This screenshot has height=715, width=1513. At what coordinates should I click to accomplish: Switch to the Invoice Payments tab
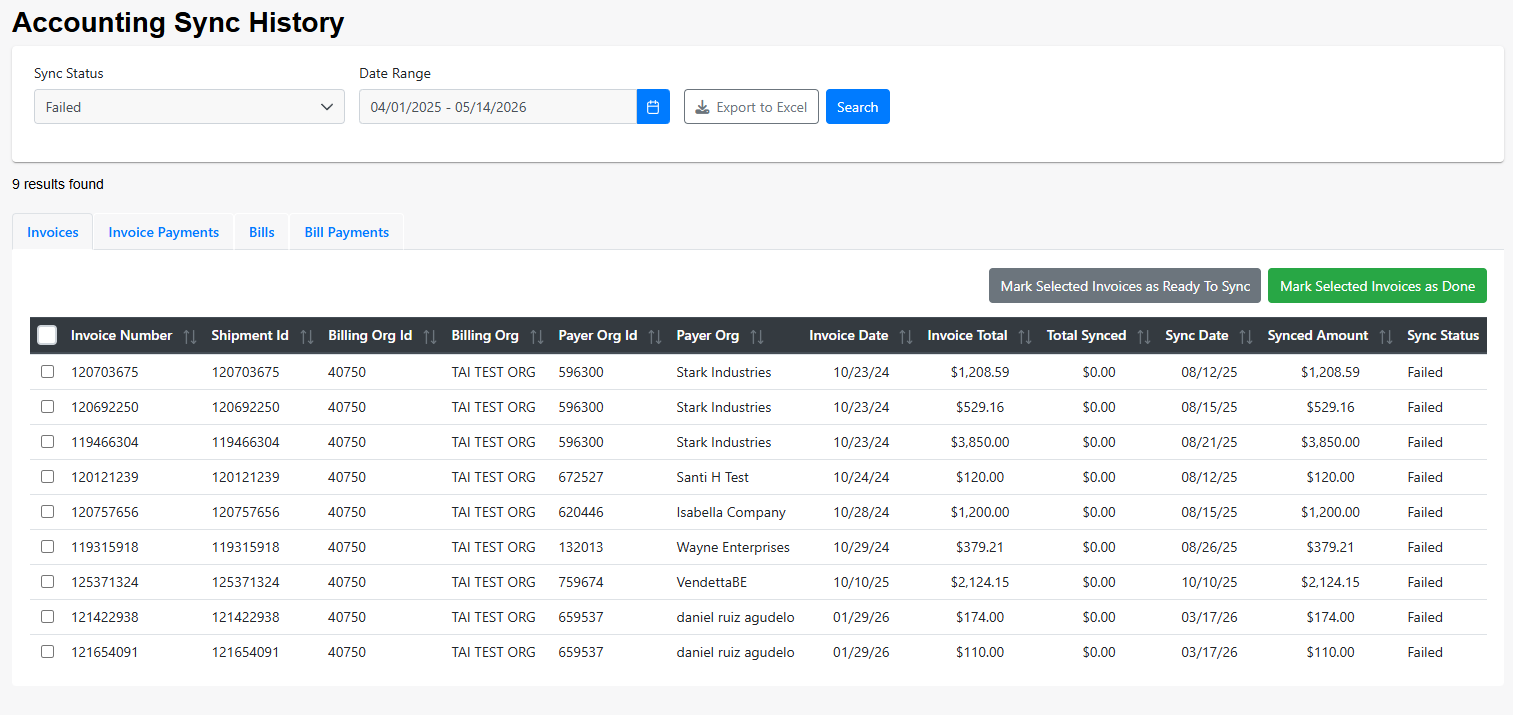(163, 232)
